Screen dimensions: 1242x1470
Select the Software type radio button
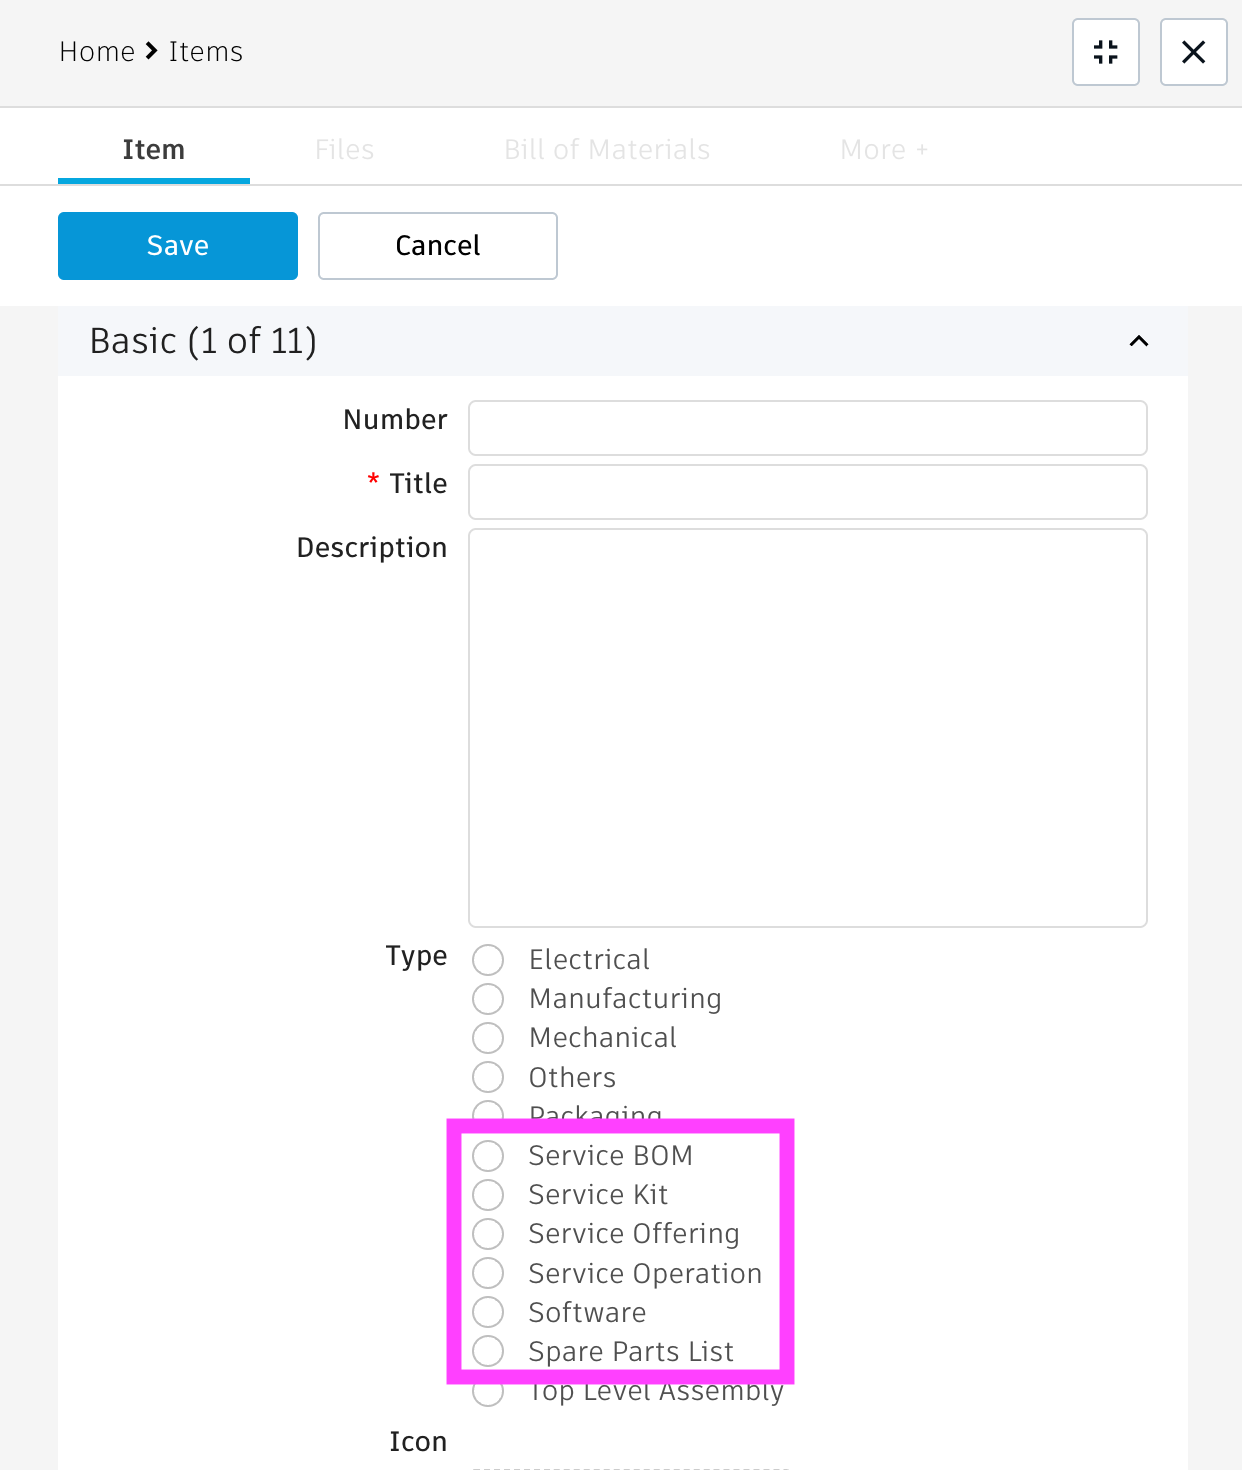tap(488, 1312)
